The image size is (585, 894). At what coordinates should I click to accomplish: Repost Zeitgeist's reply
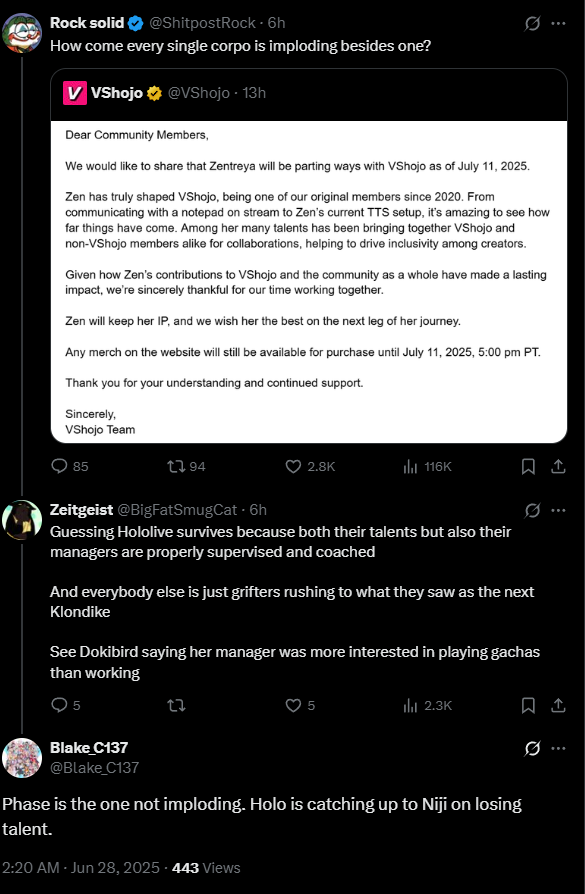(x=176, y=705)
